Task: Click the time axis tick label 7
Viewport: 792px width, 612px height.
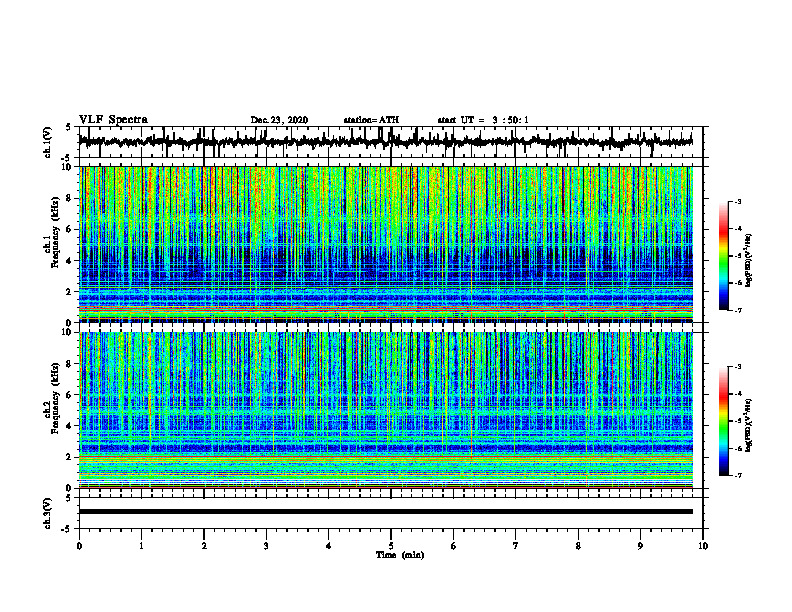Action: coord(516,546)
